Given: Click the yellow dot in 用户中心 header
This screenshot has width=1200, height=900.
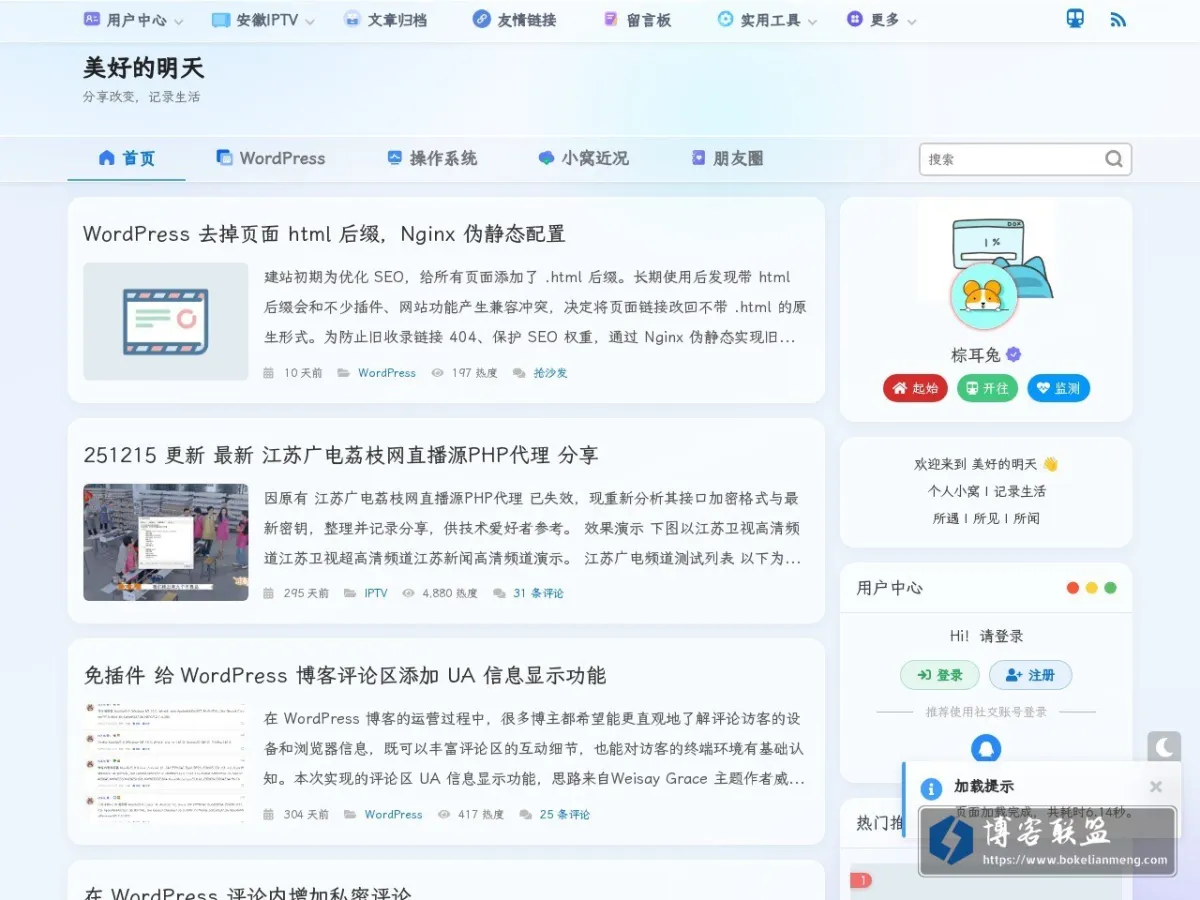Looking at the screenshot, I should point(1092,588).
